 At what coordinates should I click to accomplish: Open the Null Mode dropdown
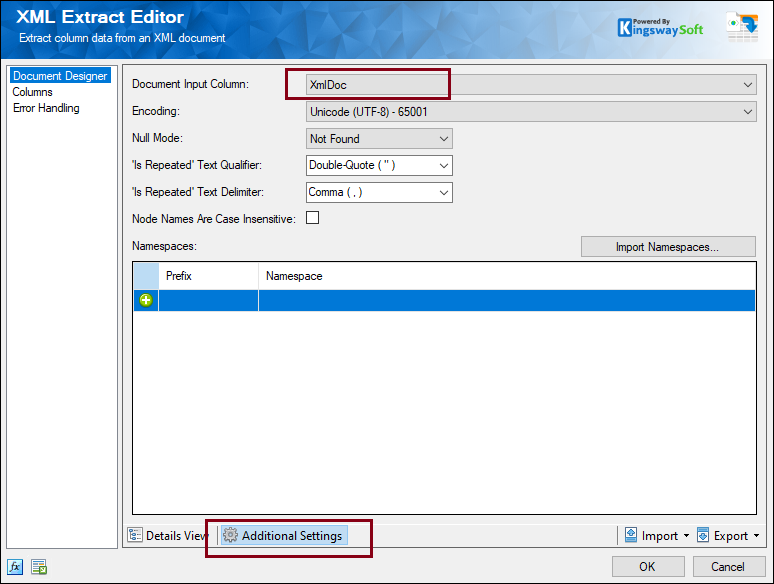coord(444,139)
